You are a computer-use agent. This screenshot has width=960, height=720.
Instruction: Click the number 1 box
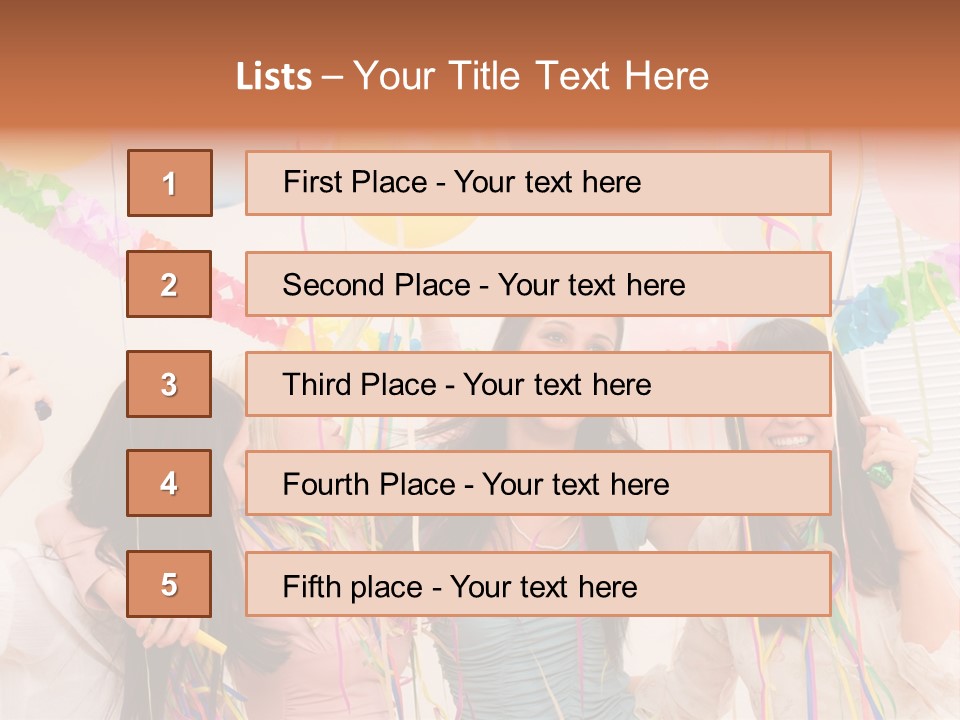pyautogui.click(x=169, y=183)
